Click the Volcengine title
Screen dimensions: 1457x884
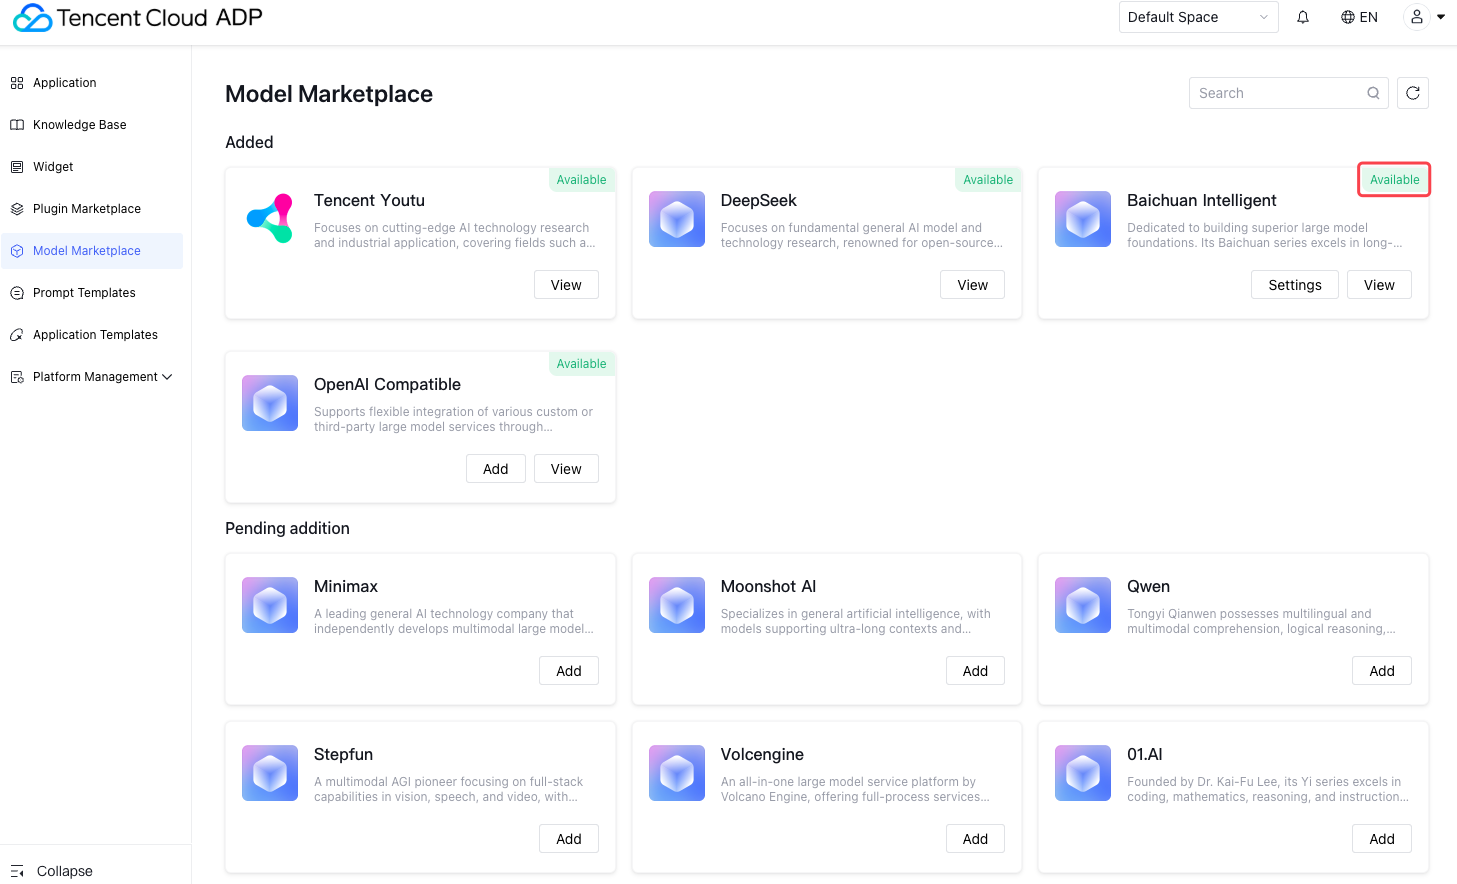tap(762, 754)
